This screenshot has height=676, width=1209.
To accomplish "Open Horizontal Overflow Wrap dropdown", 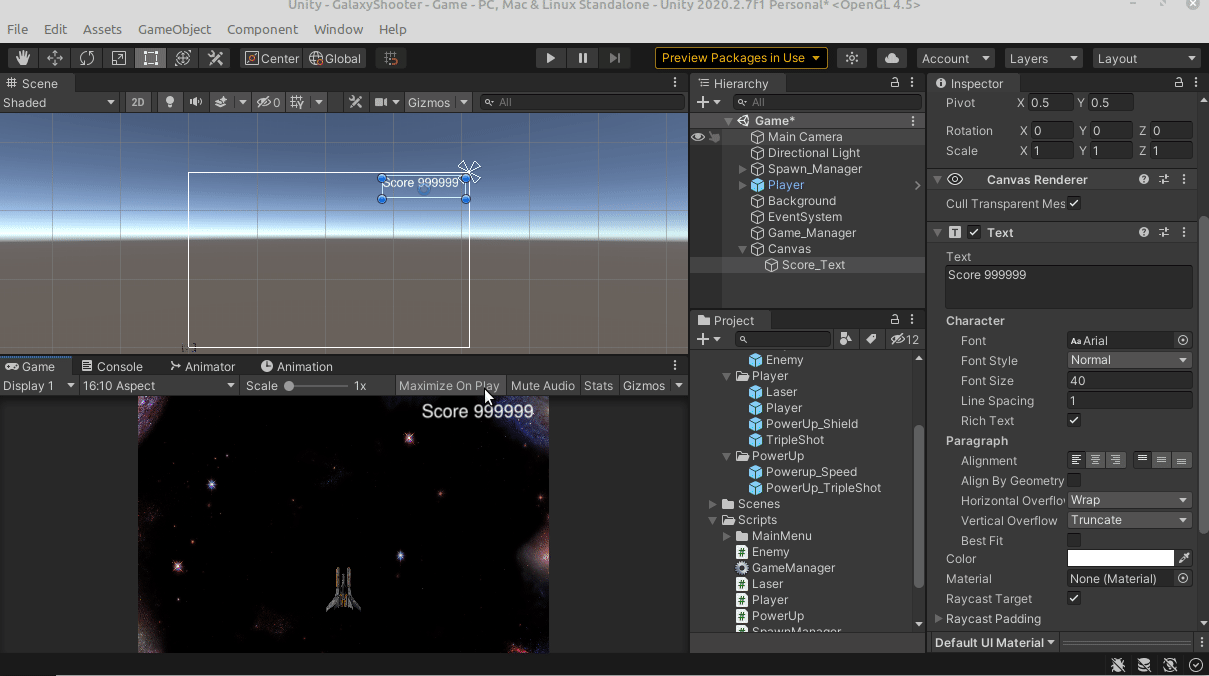I will 1129,501.
